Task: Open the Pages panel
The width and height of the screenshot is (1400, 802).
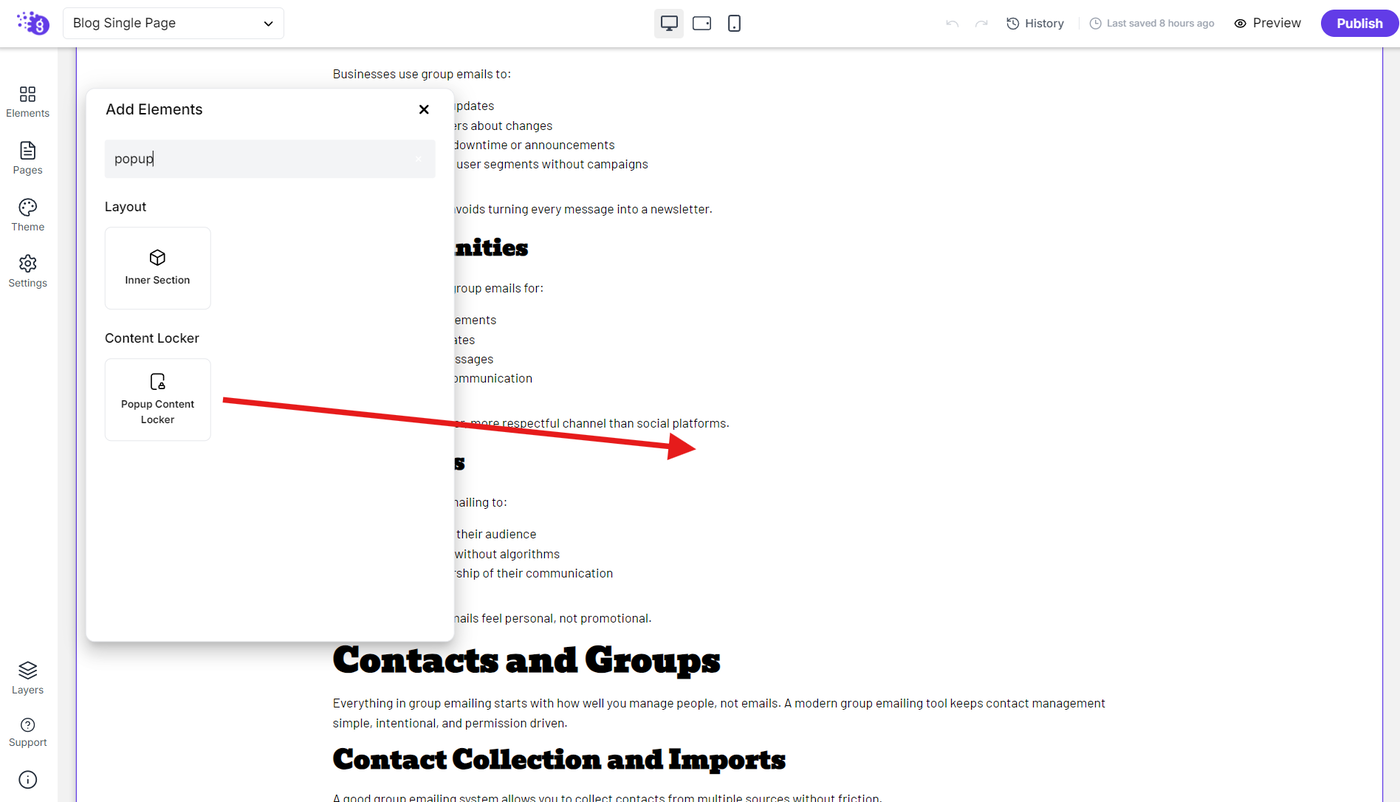Action: tap(27, 158)
